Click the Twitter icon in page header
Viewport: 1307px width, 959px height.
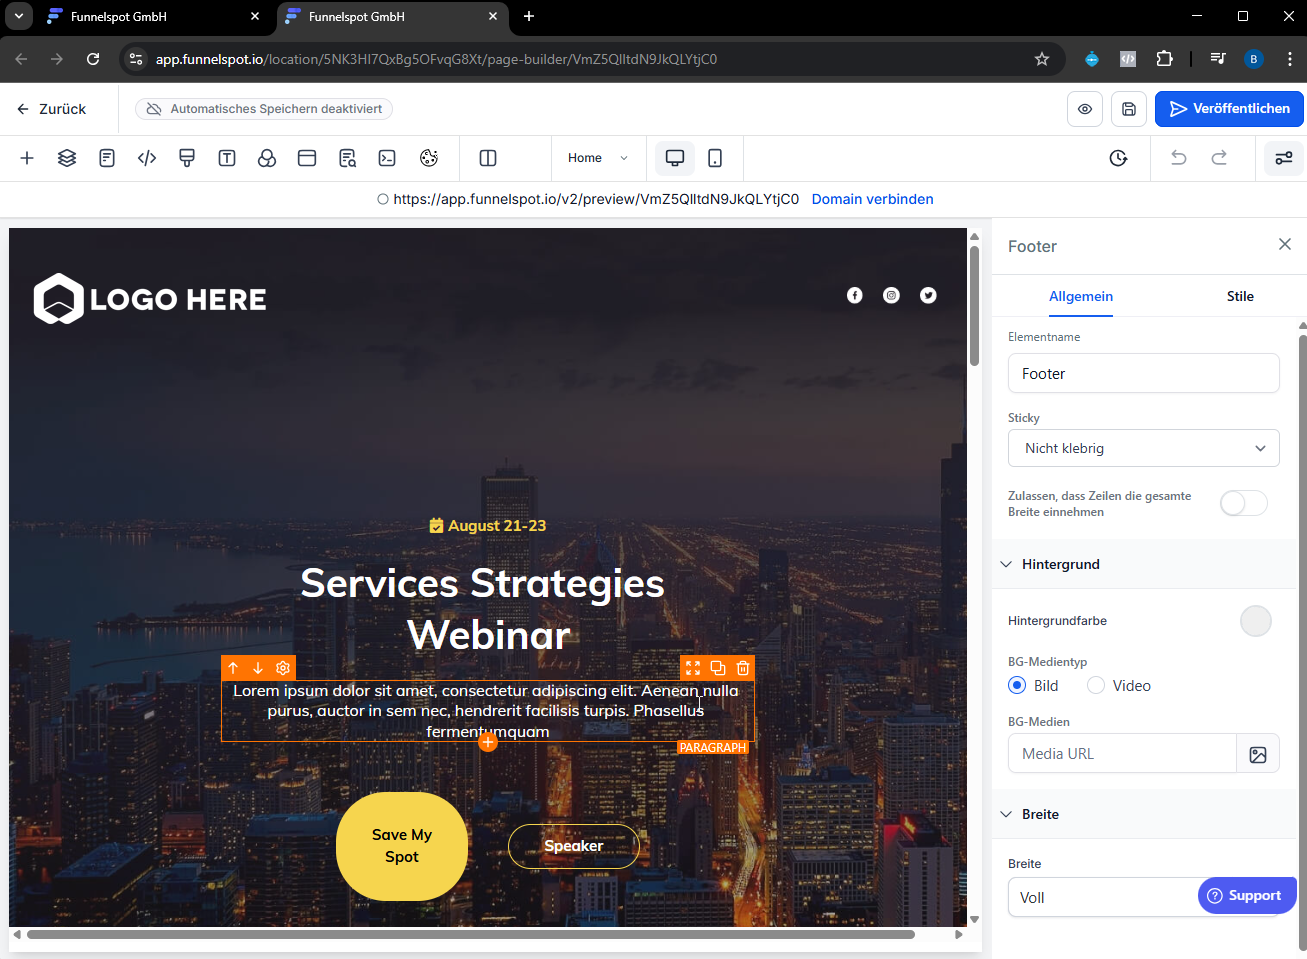(x=929, y=295)
